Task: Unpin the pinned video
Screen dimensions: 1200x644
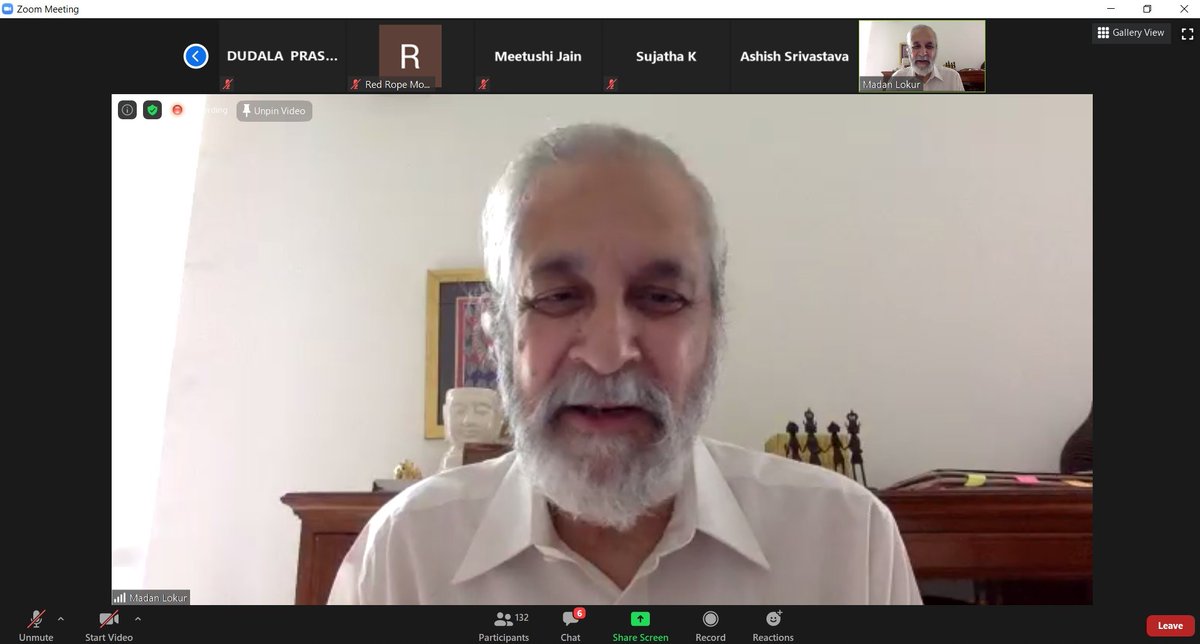Action: click(274, 110)
